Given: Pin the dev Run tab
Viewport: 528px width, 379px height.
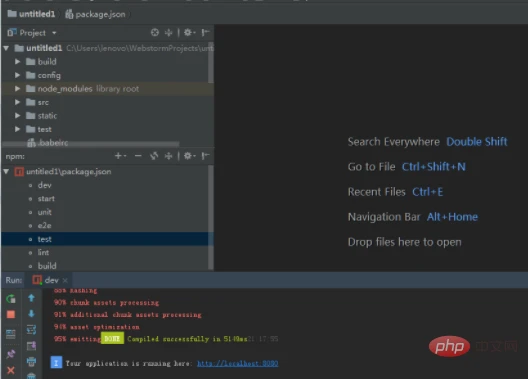Looking at the screenshot, I should click(x=11, y=354).
